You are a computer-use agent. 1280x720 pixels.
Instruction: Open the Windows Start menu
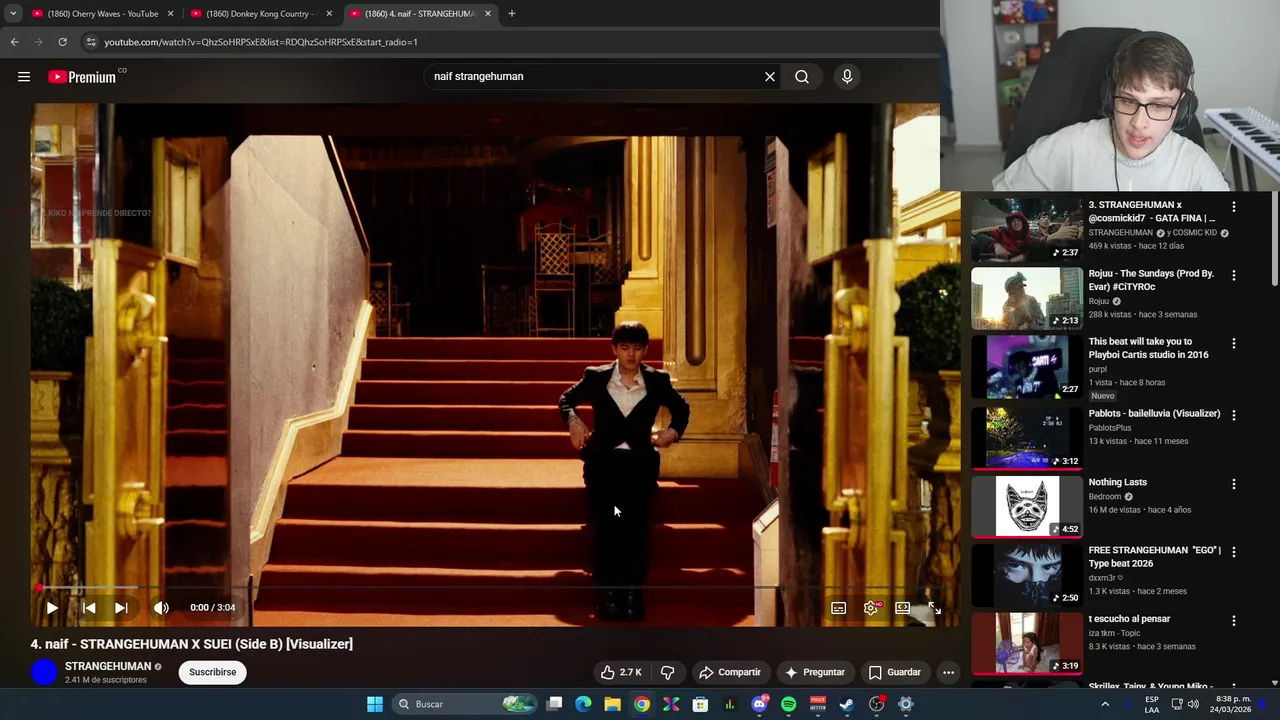coord(374,704)
